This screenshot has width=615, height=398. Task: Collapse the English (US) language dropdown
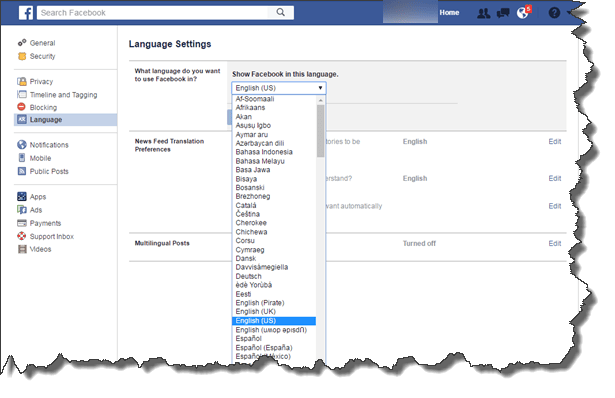click(279, 88)
